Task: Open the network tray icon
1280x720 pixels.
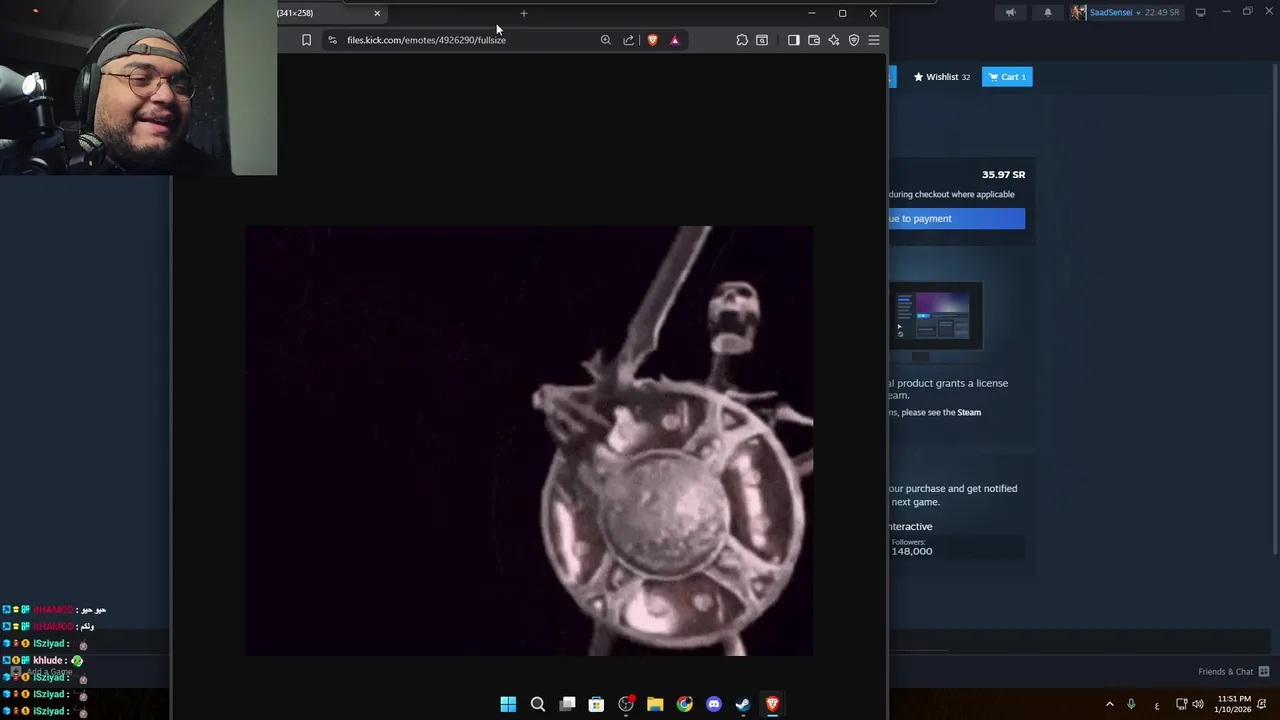Action: [1181, 704]
